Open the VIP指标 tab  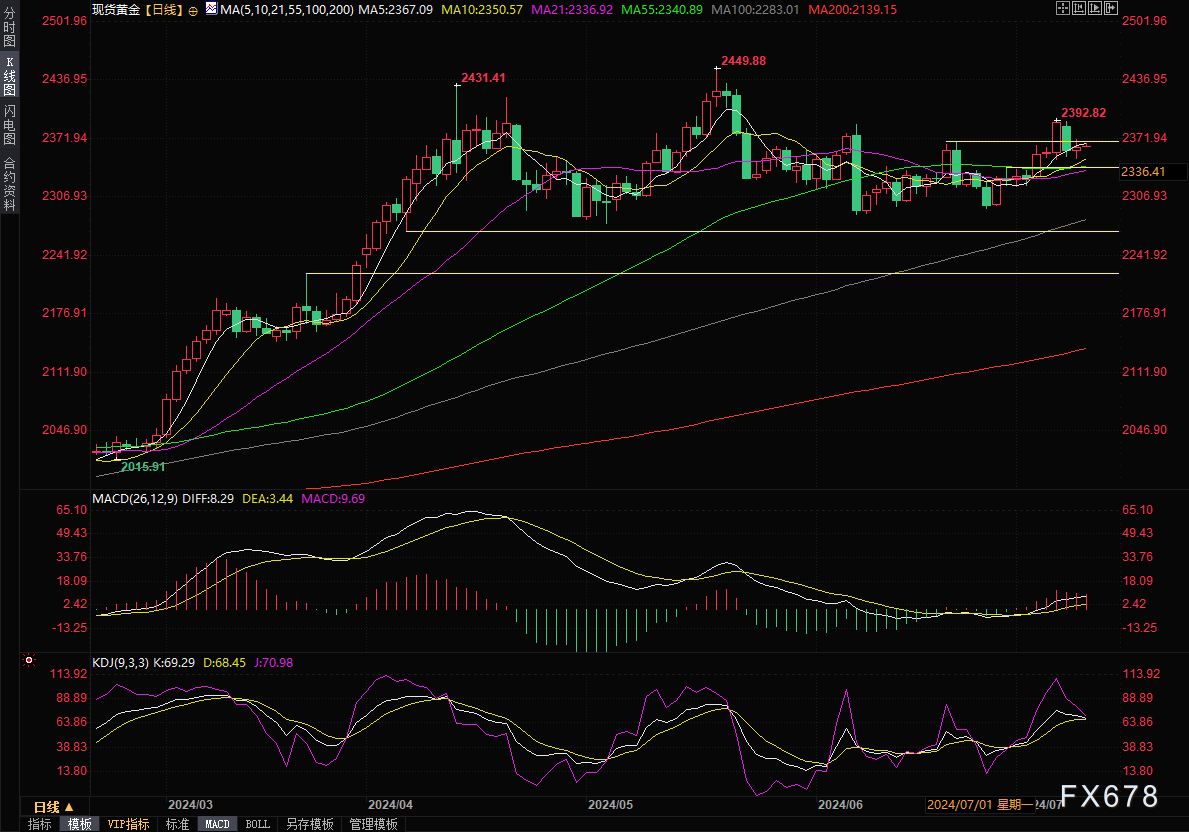click(x=129, y=824)
